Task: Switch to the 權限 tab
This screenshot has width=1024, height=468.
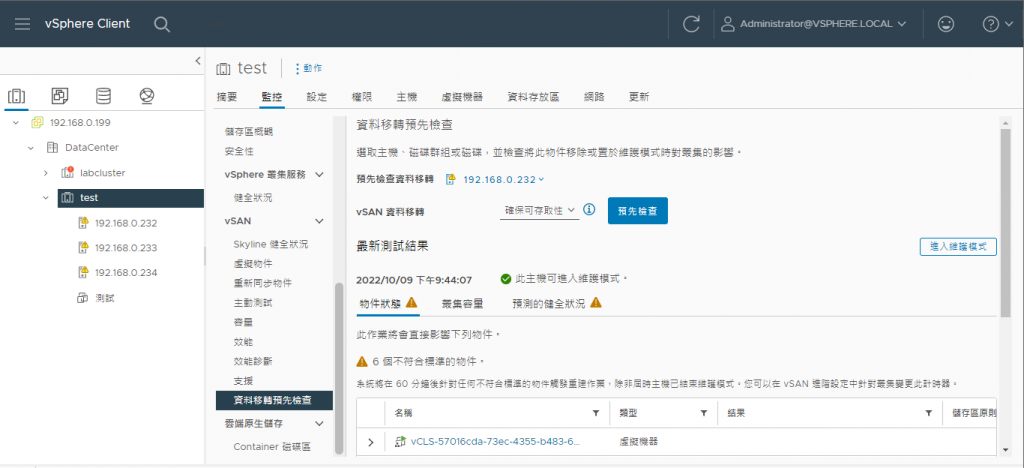Action: tap(362, 97)
